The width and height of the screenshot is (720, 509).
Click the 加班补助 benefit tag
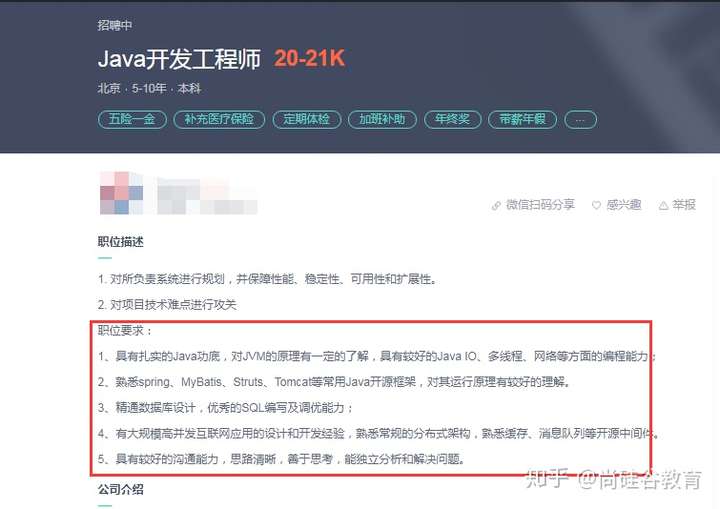[382, 120]
